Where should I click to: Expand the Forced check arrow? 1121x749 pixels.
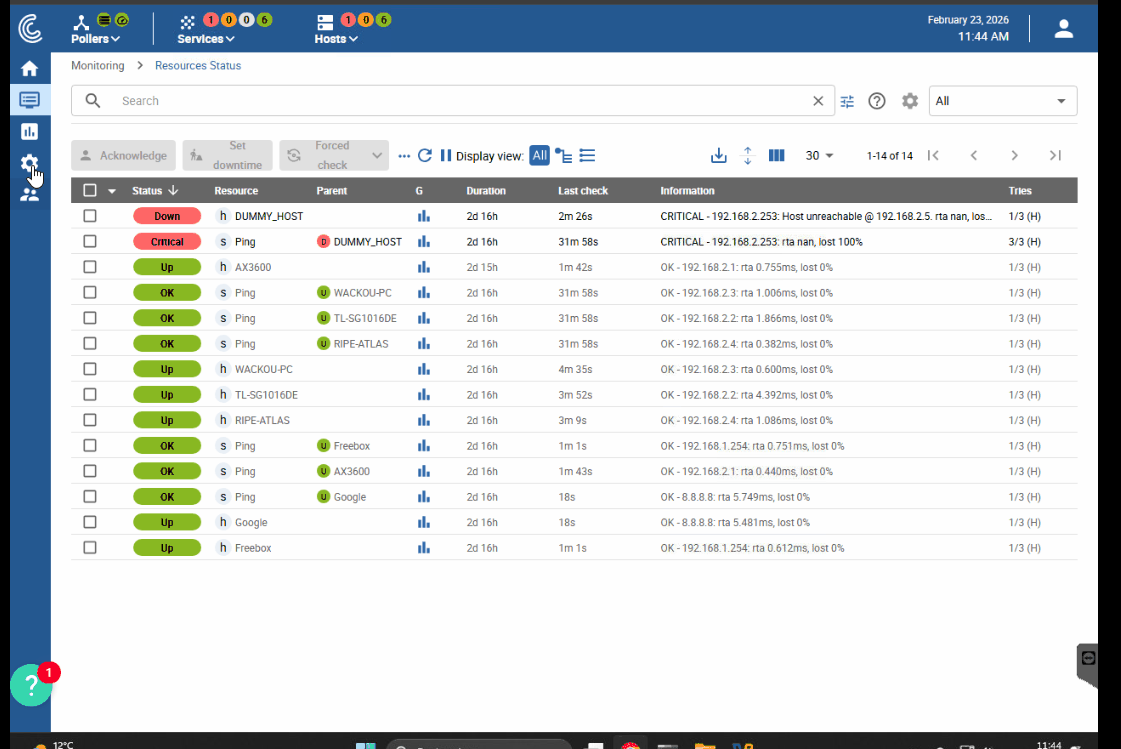pyautogui.click(x=377, y=155)
